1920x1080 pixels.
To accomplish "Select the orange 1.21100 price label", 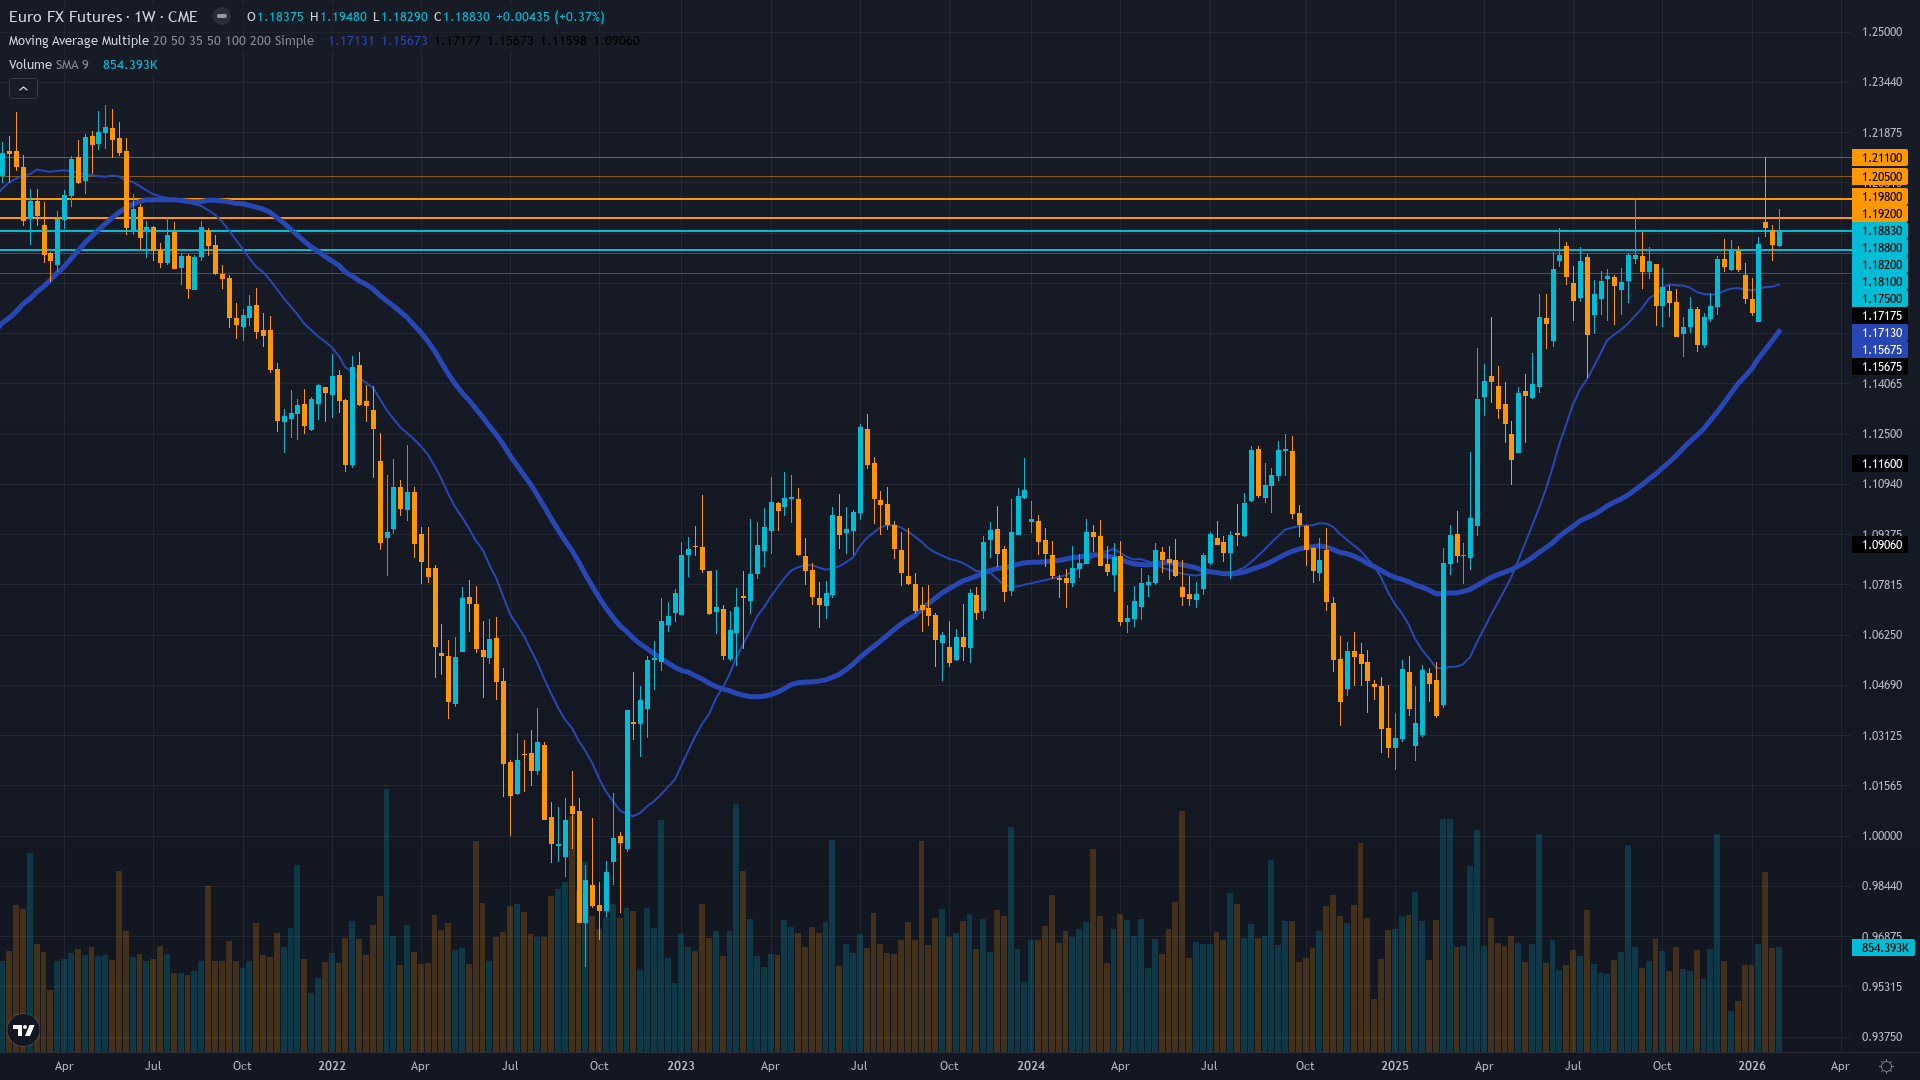I will tap(1880, 158).
